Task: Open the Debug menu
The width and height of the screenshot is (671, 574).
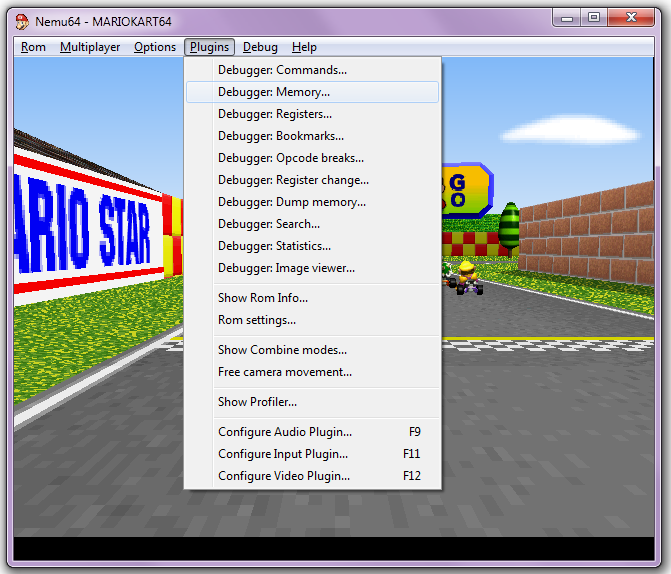Action: pyautogui.click(x=260, y=47)
